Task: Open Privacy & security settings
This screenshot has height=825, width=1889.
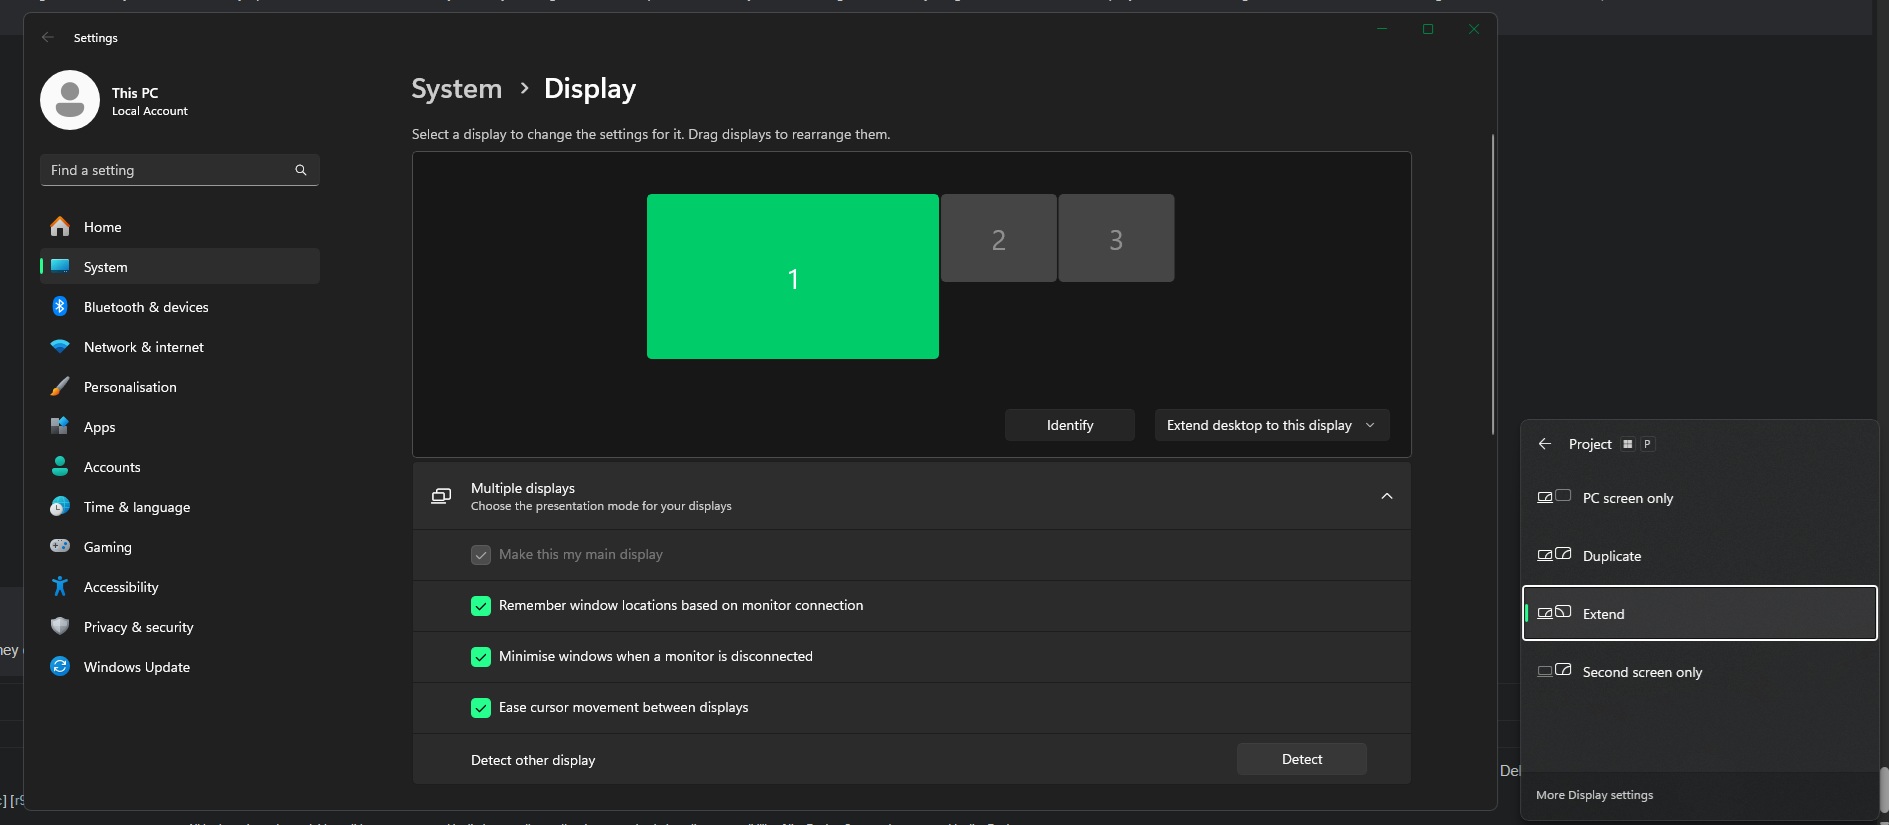Action: (x=180, y=627)
